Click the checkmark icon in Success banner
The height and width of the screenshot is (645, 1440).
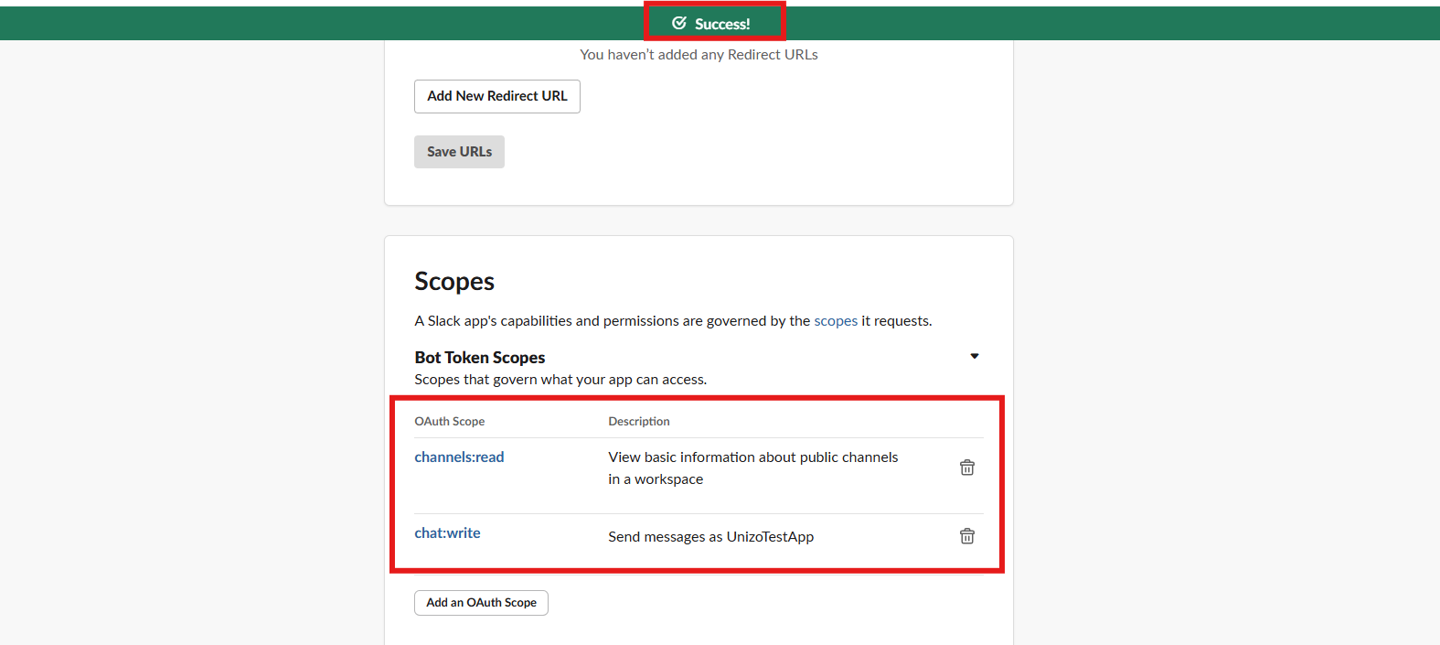coord(679,23)
